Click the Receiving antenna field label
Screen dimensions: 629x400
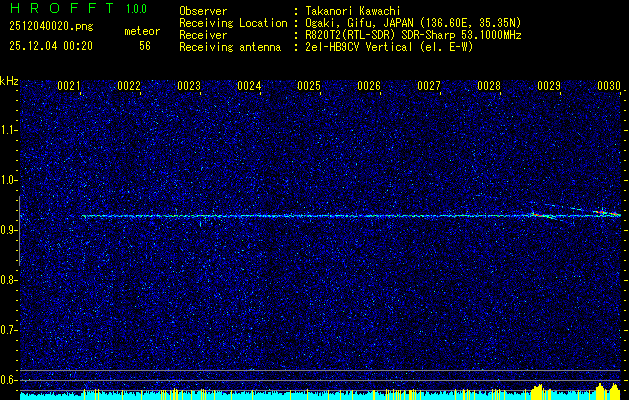(x=230, y=47)
